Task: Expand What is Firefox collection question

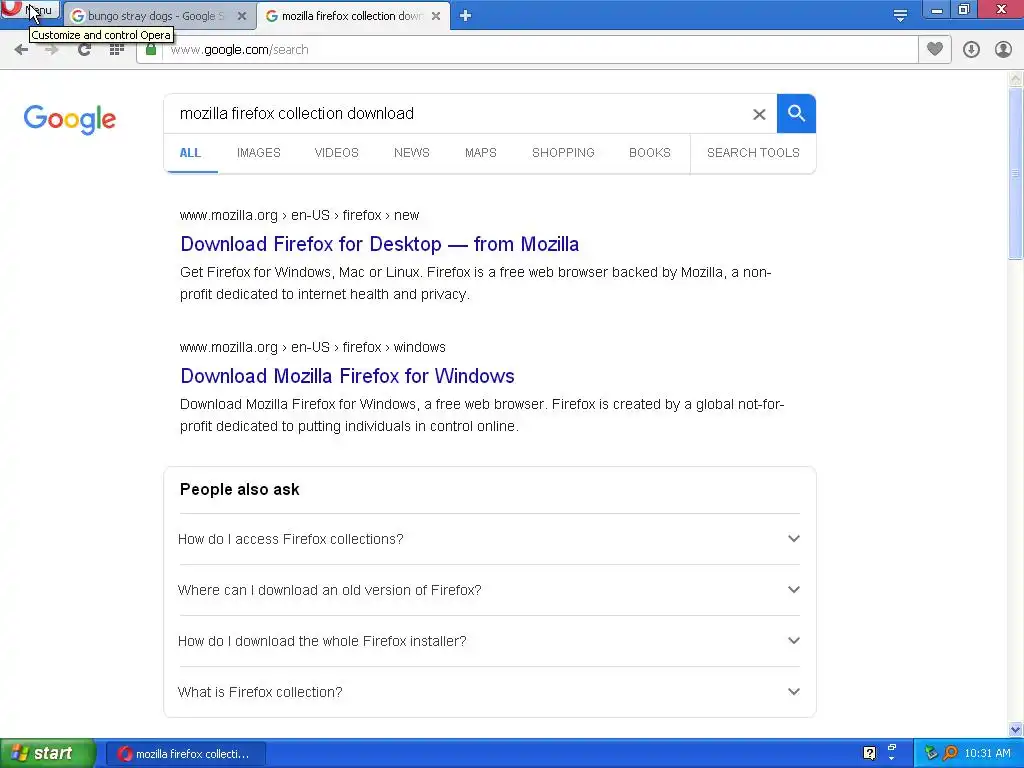Action: [489, 692]
